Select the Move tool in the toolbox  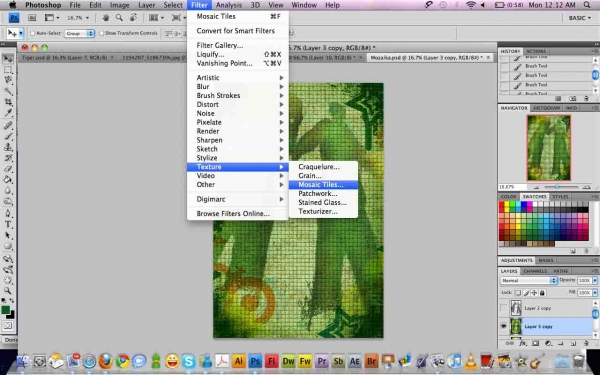tap(8, 58)
